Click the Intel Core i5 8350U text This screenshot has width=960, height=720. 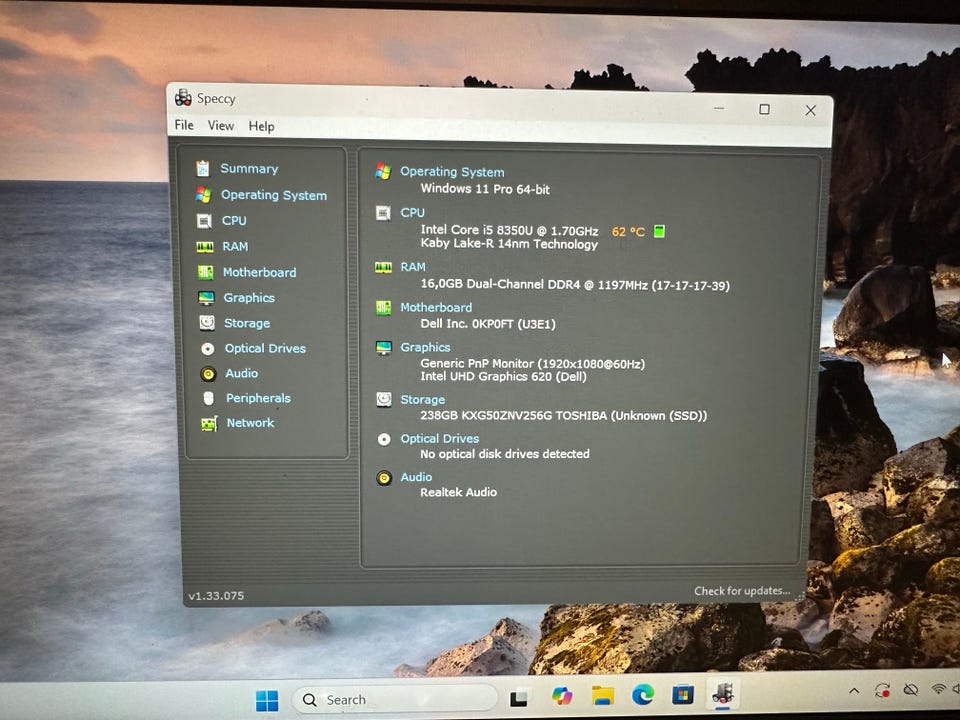coord(509,230)
